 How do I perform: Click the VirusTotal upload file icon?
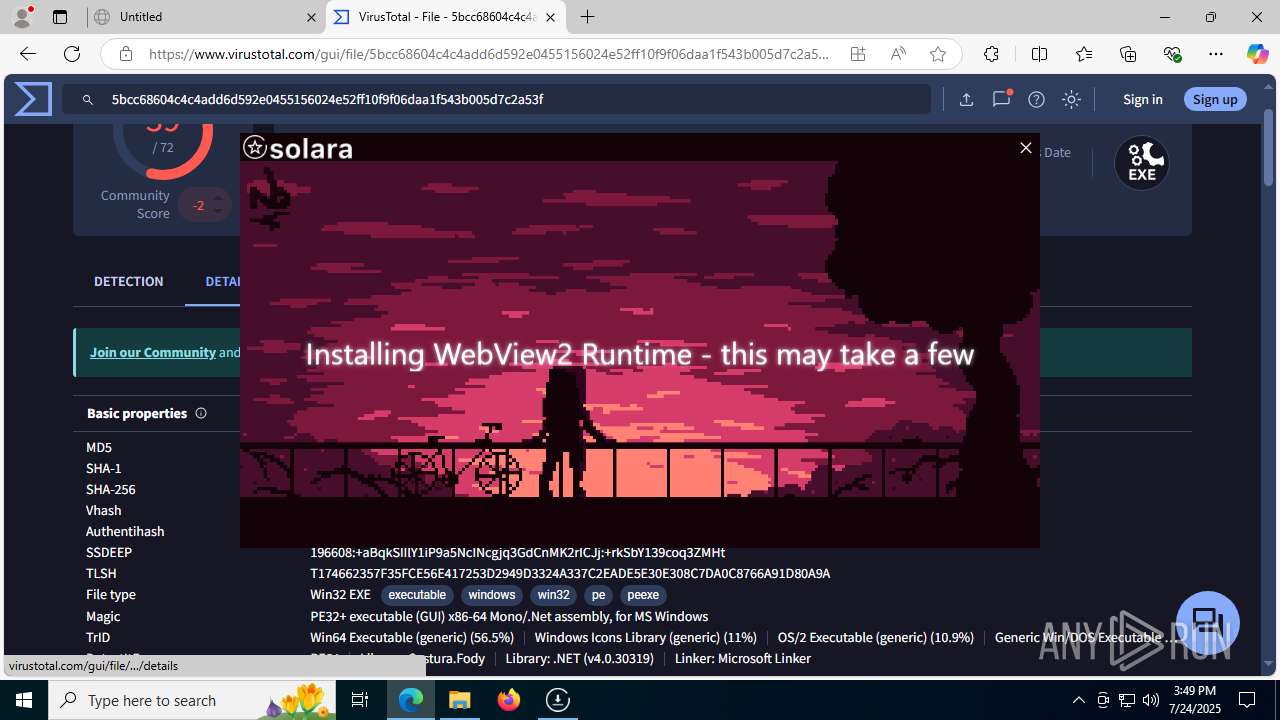tap(966, 99)
